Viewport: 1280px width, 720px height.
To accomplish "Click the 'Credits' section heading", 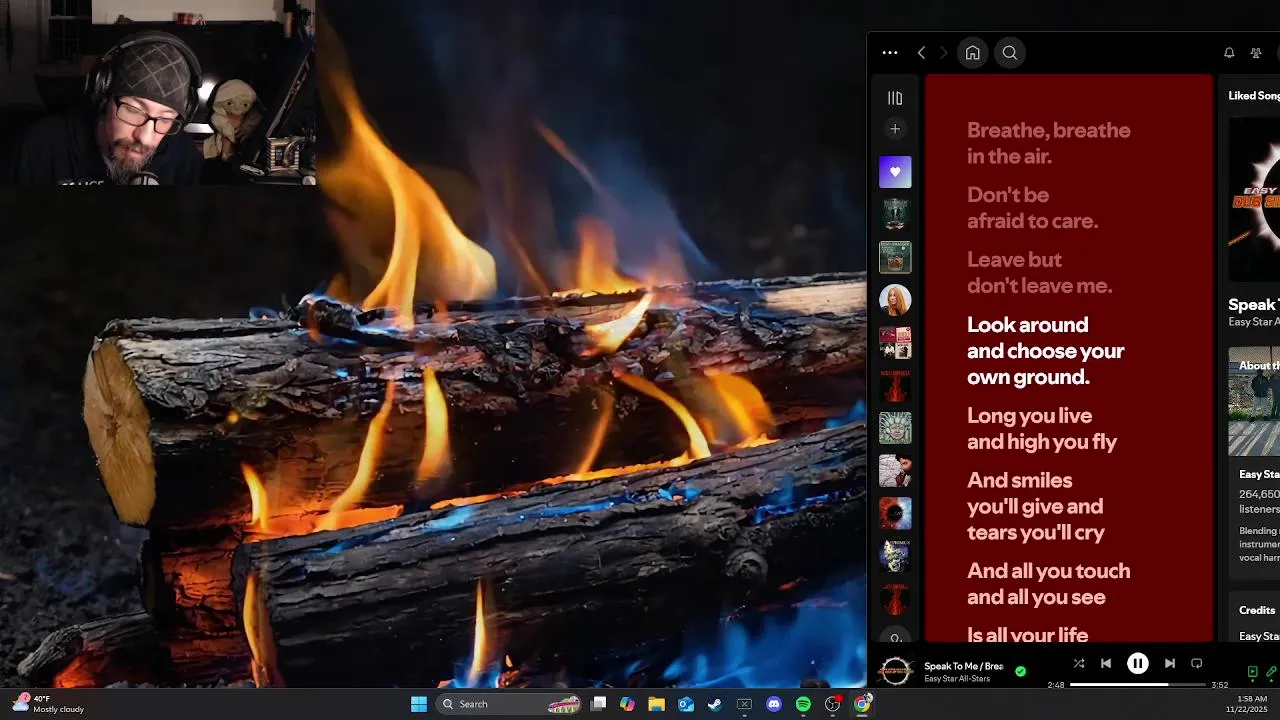I will point(1257,610).
